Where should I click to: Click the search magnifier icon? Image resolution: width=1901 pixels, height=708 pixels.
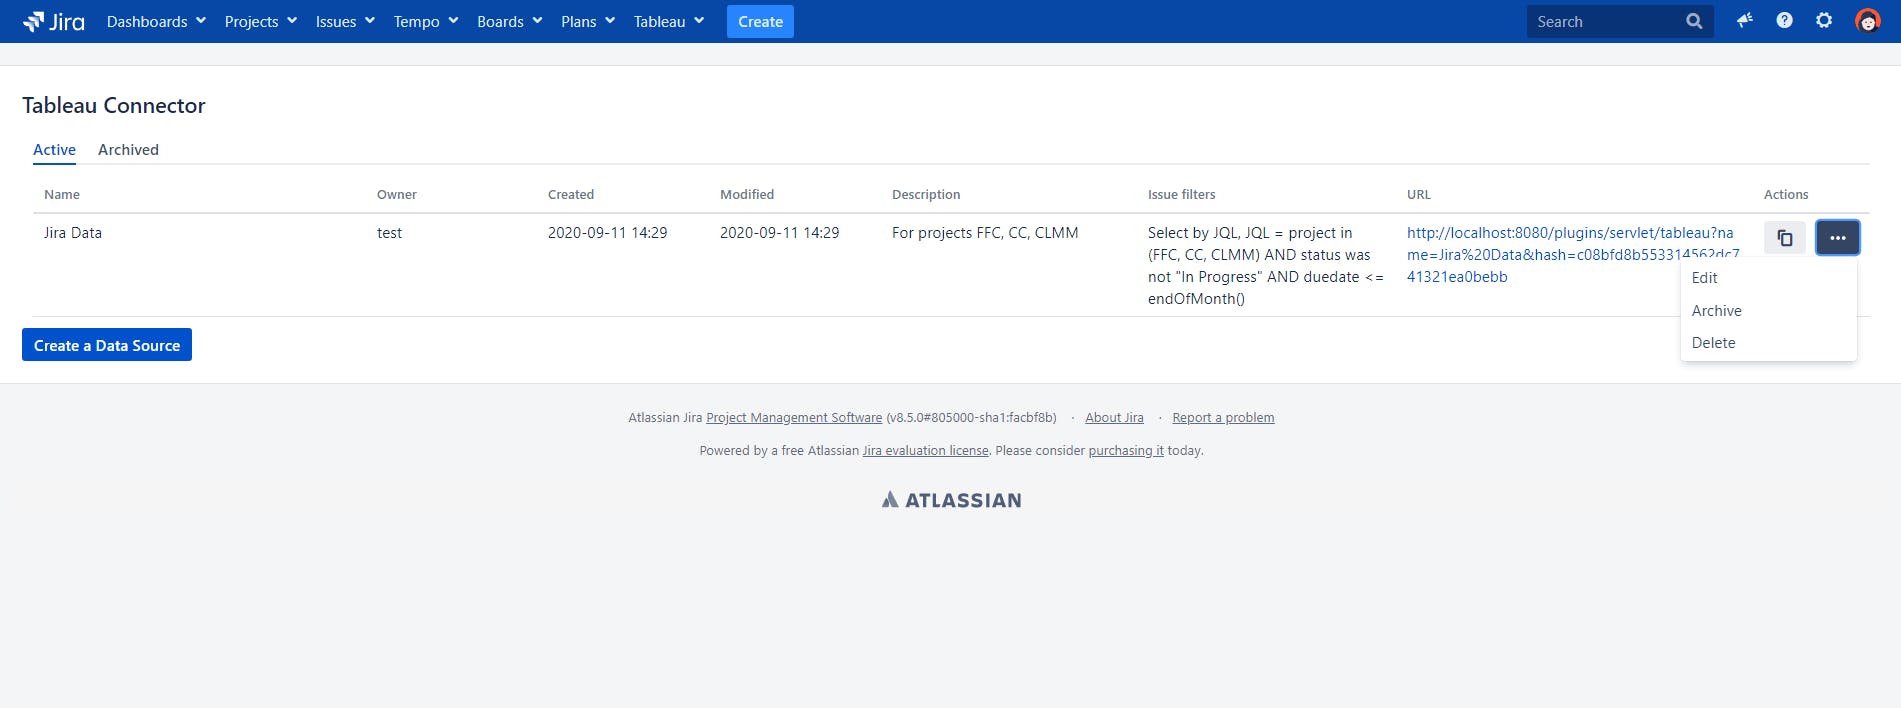[x=1694, y=21]
